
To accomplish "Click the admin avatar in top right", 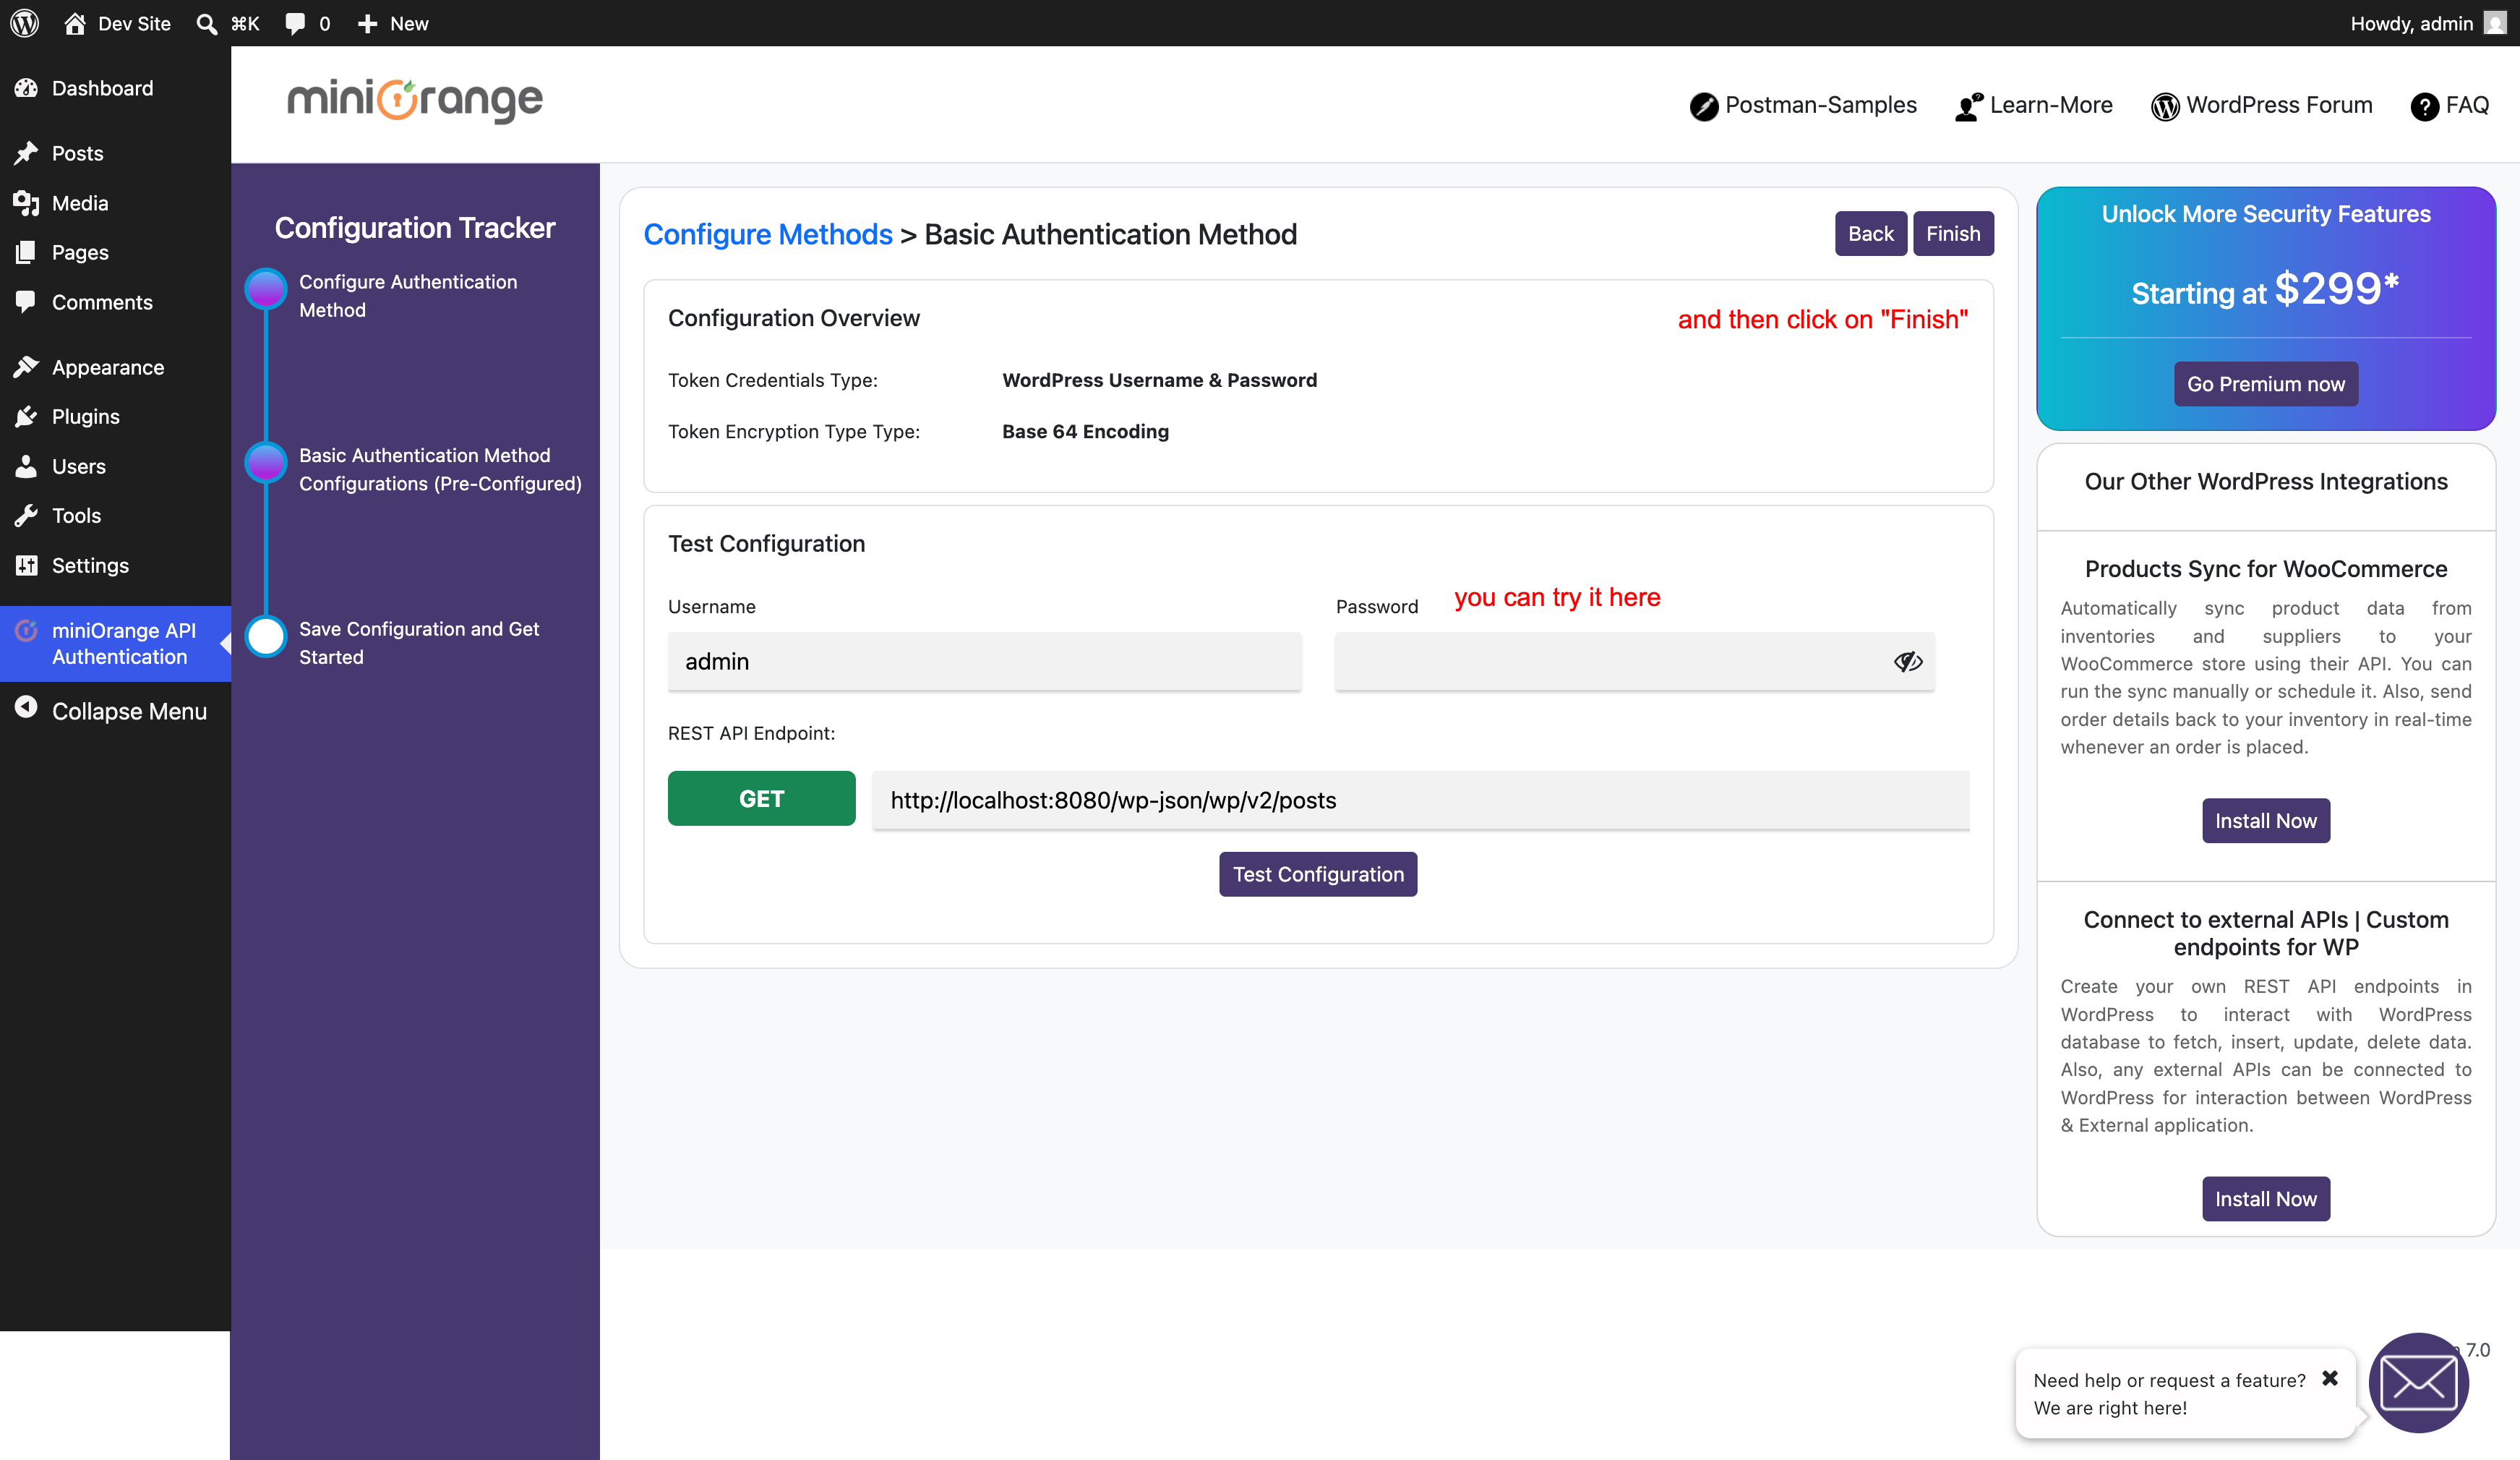I will pos(2496,23).
